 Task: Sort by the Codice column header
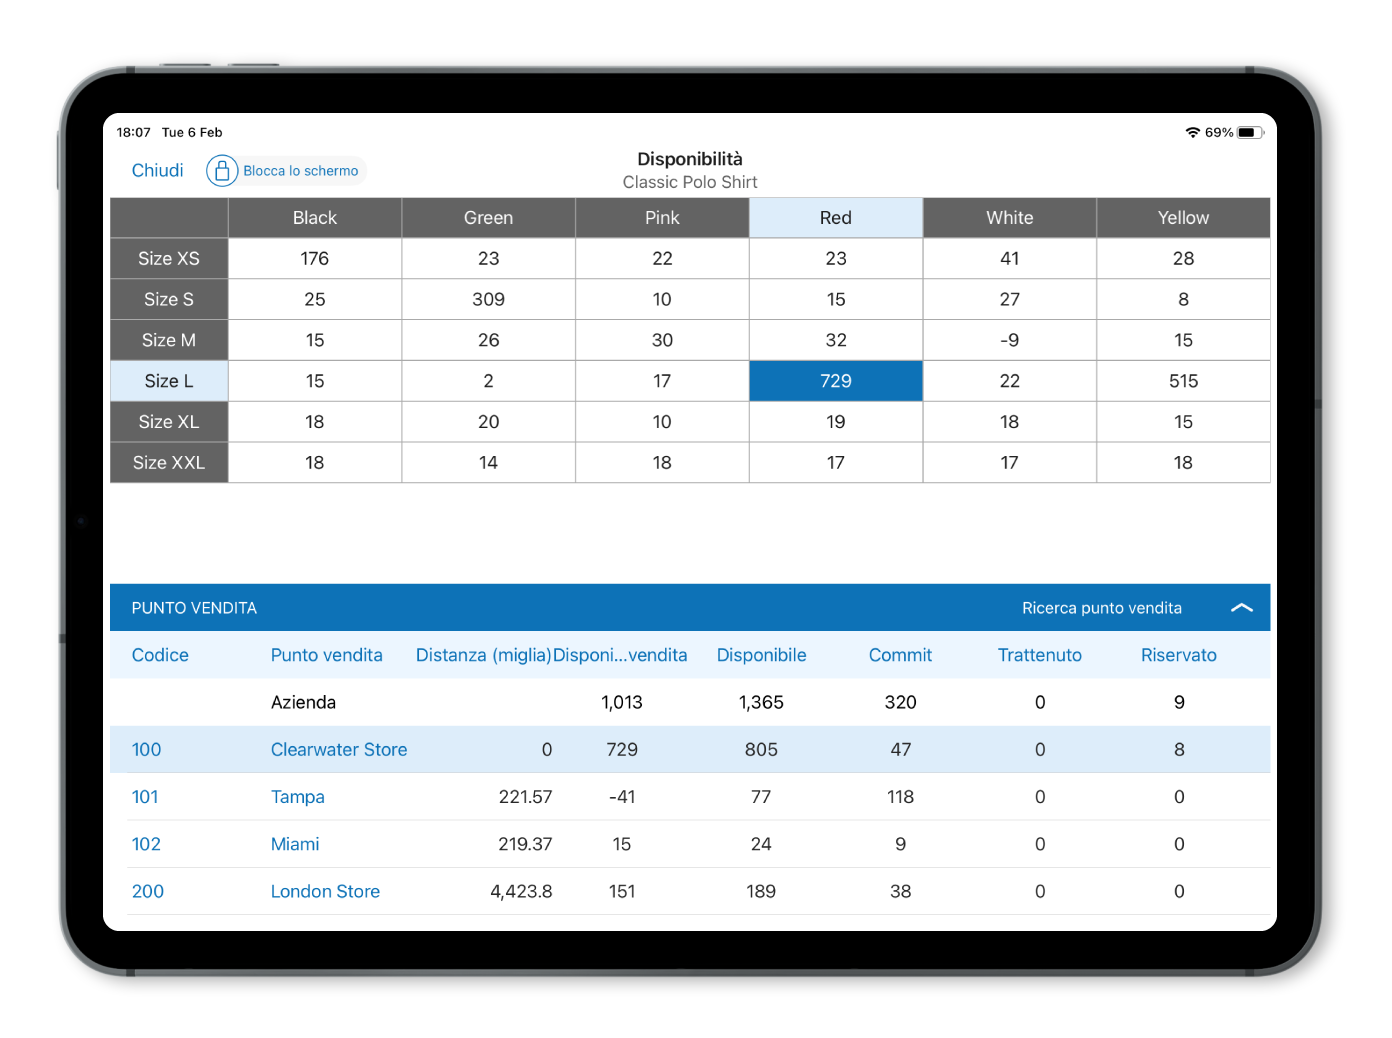click(x=160, y=655)
